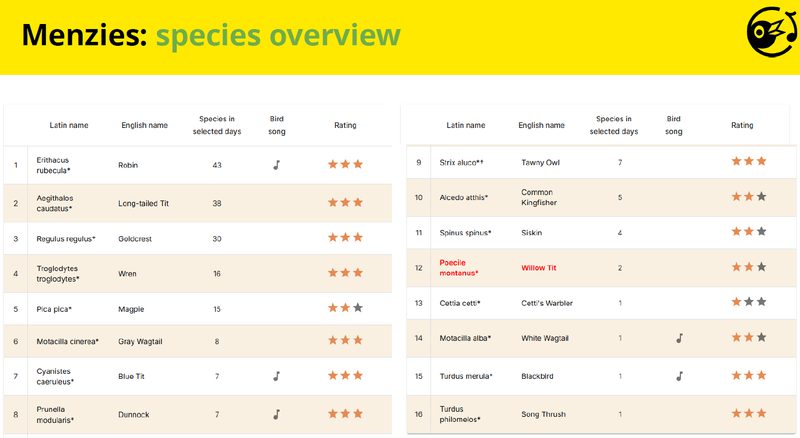Click the Tawny Owl star rating
800x438 pixels.
coord(748,161)
